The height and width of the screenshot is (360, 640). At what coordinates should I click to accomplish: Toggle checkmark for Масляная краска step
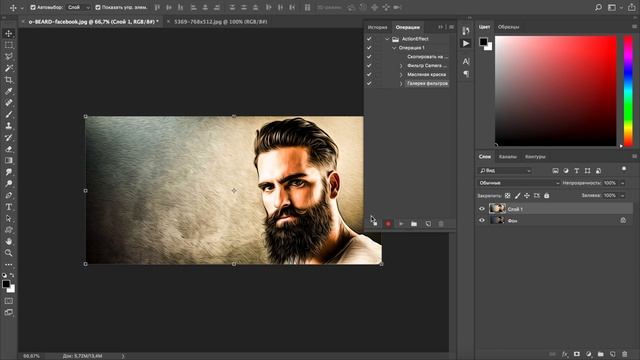[369, 75]
